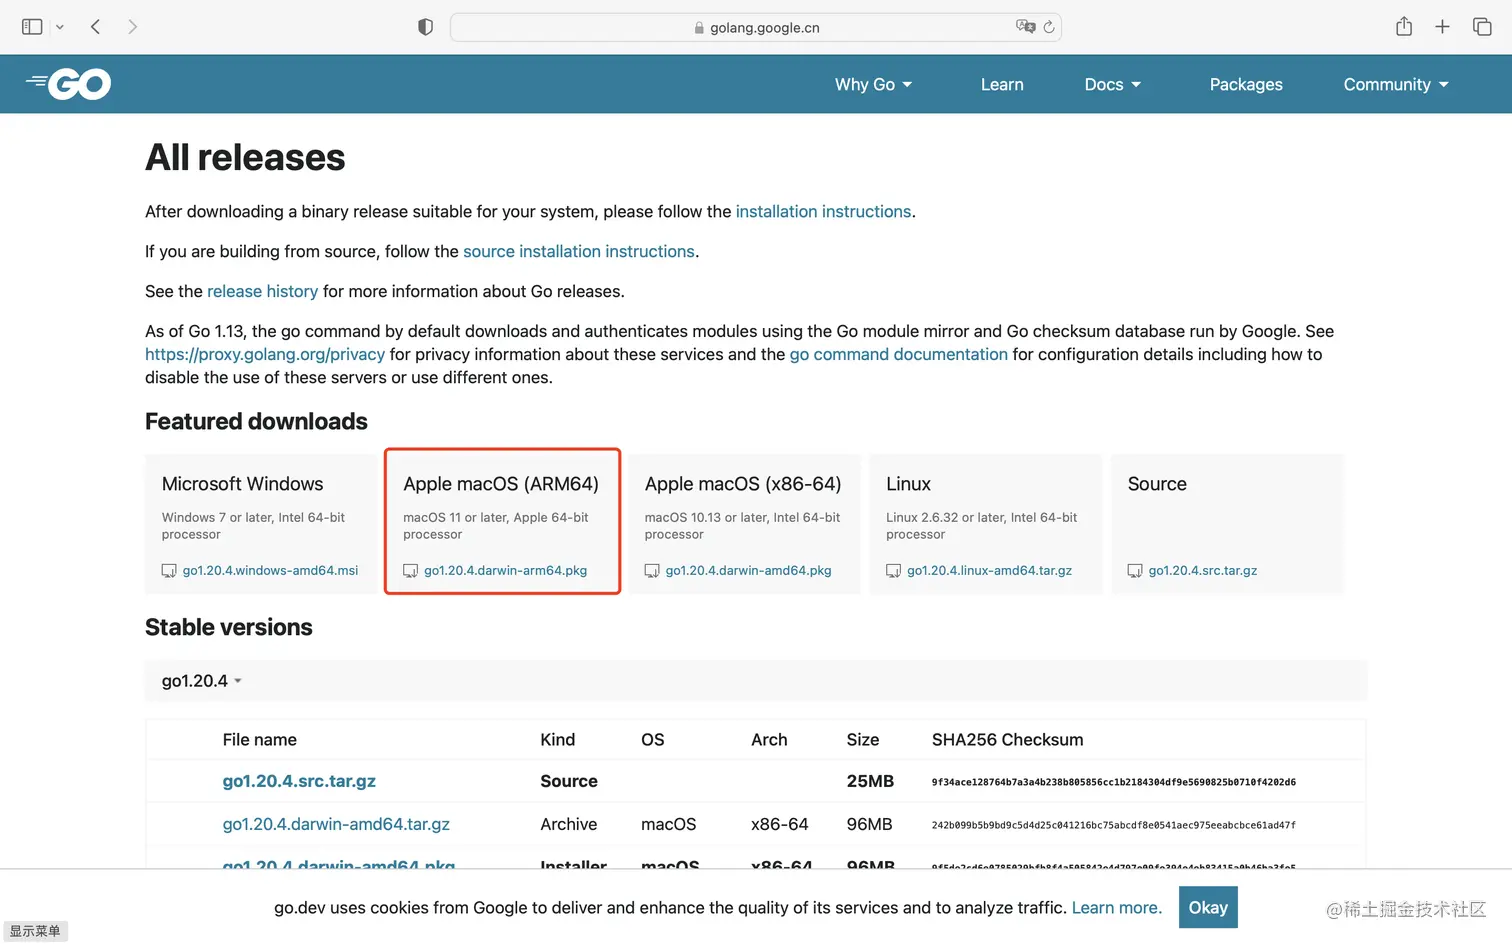
Task: Click the golang.google.cn address bar
Action: tap(755, 27)
